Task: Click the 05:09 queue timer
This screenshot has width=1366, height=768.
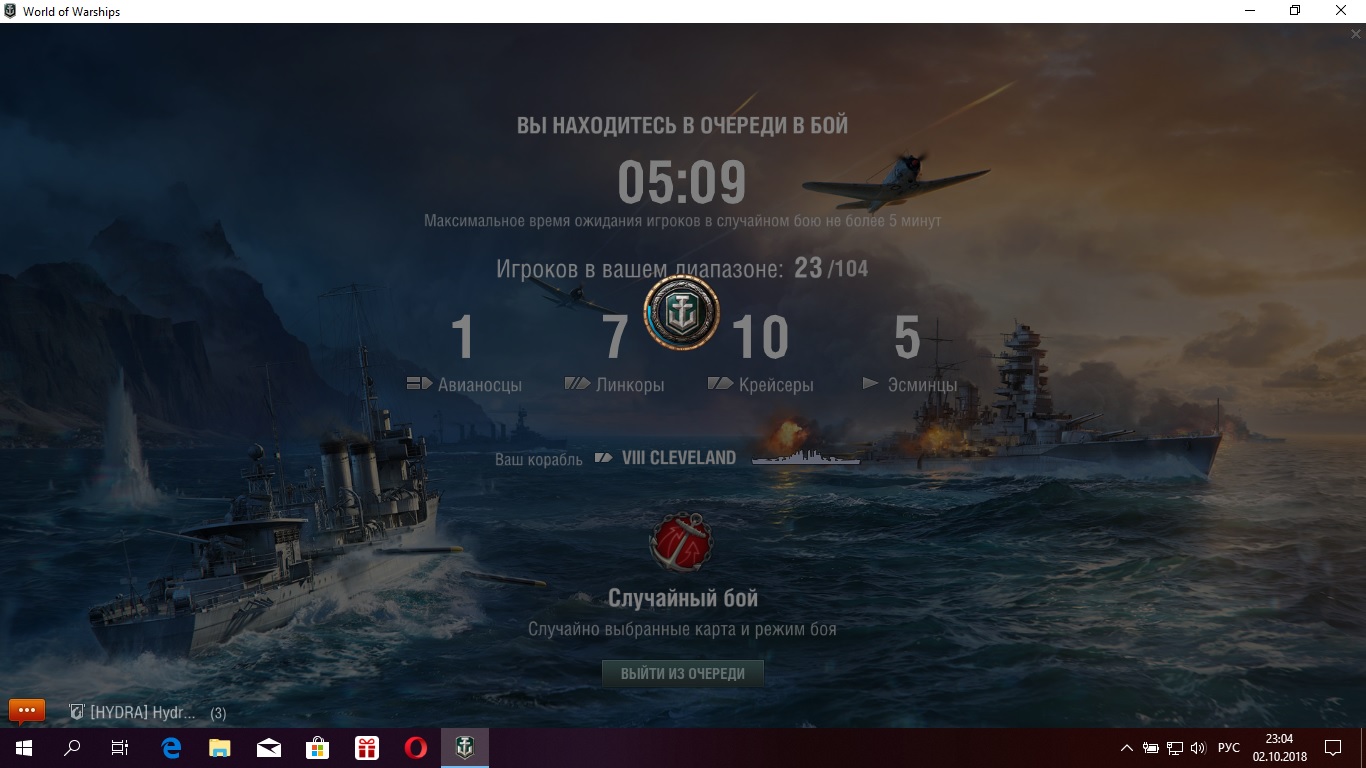Action: [682, 183]
